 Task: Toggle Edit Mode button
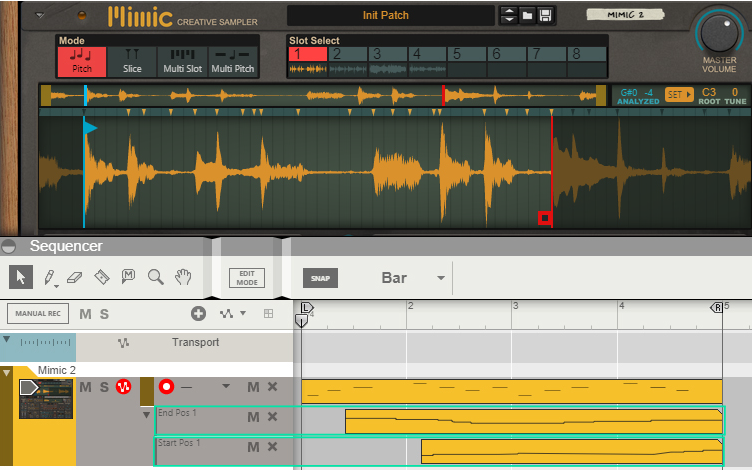[x=247, y=278]
